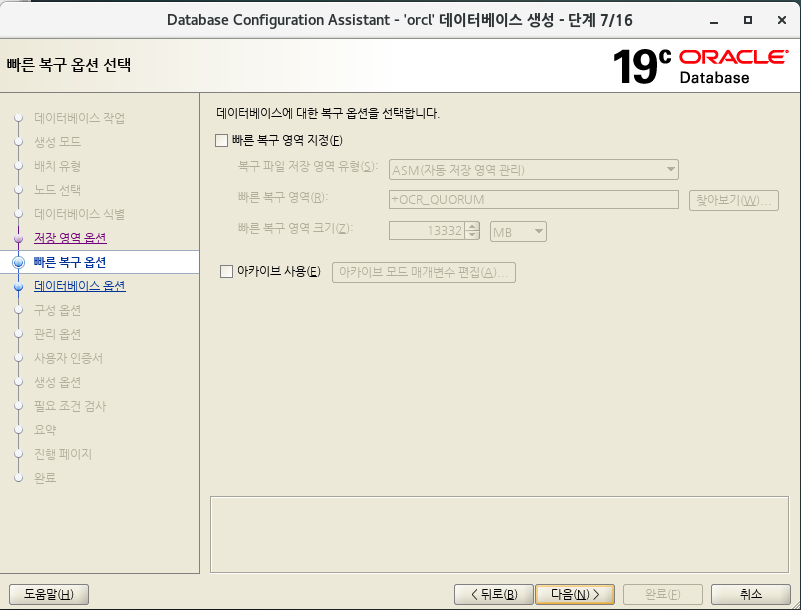Image resolution: width=801 pixels, height=610 pixels.
Task: Maximize the Database Configuration Assistant window
Action: [748, 20]
